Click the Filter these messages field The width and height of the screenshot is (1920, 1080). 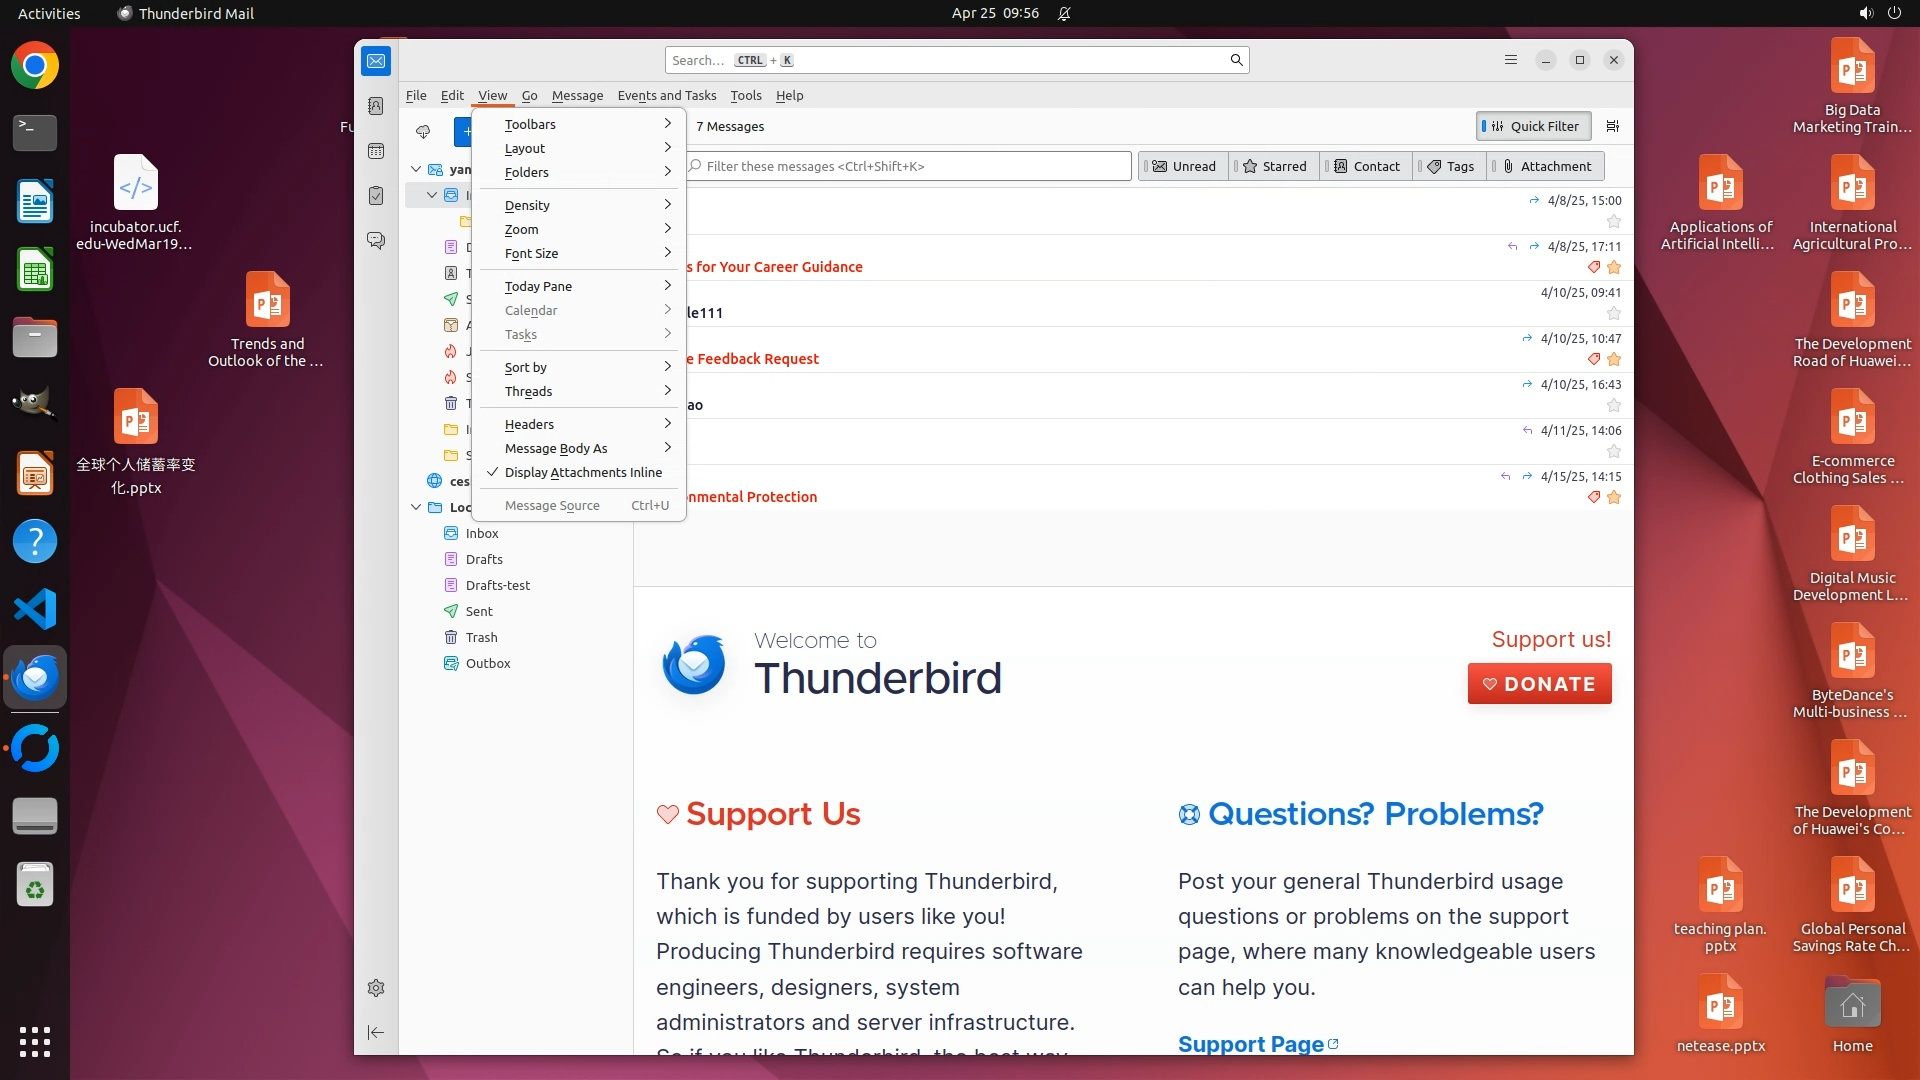click(x=910, y=166)
